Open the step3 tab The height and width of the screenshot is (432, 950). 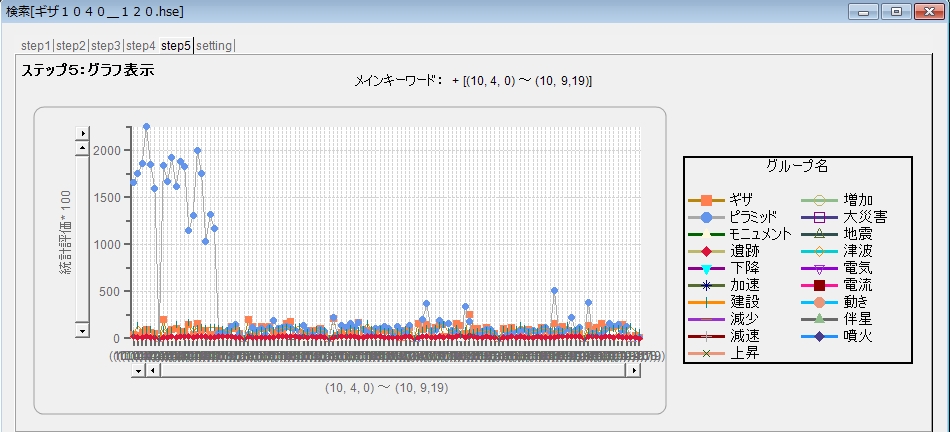click(x=105, y=46)
